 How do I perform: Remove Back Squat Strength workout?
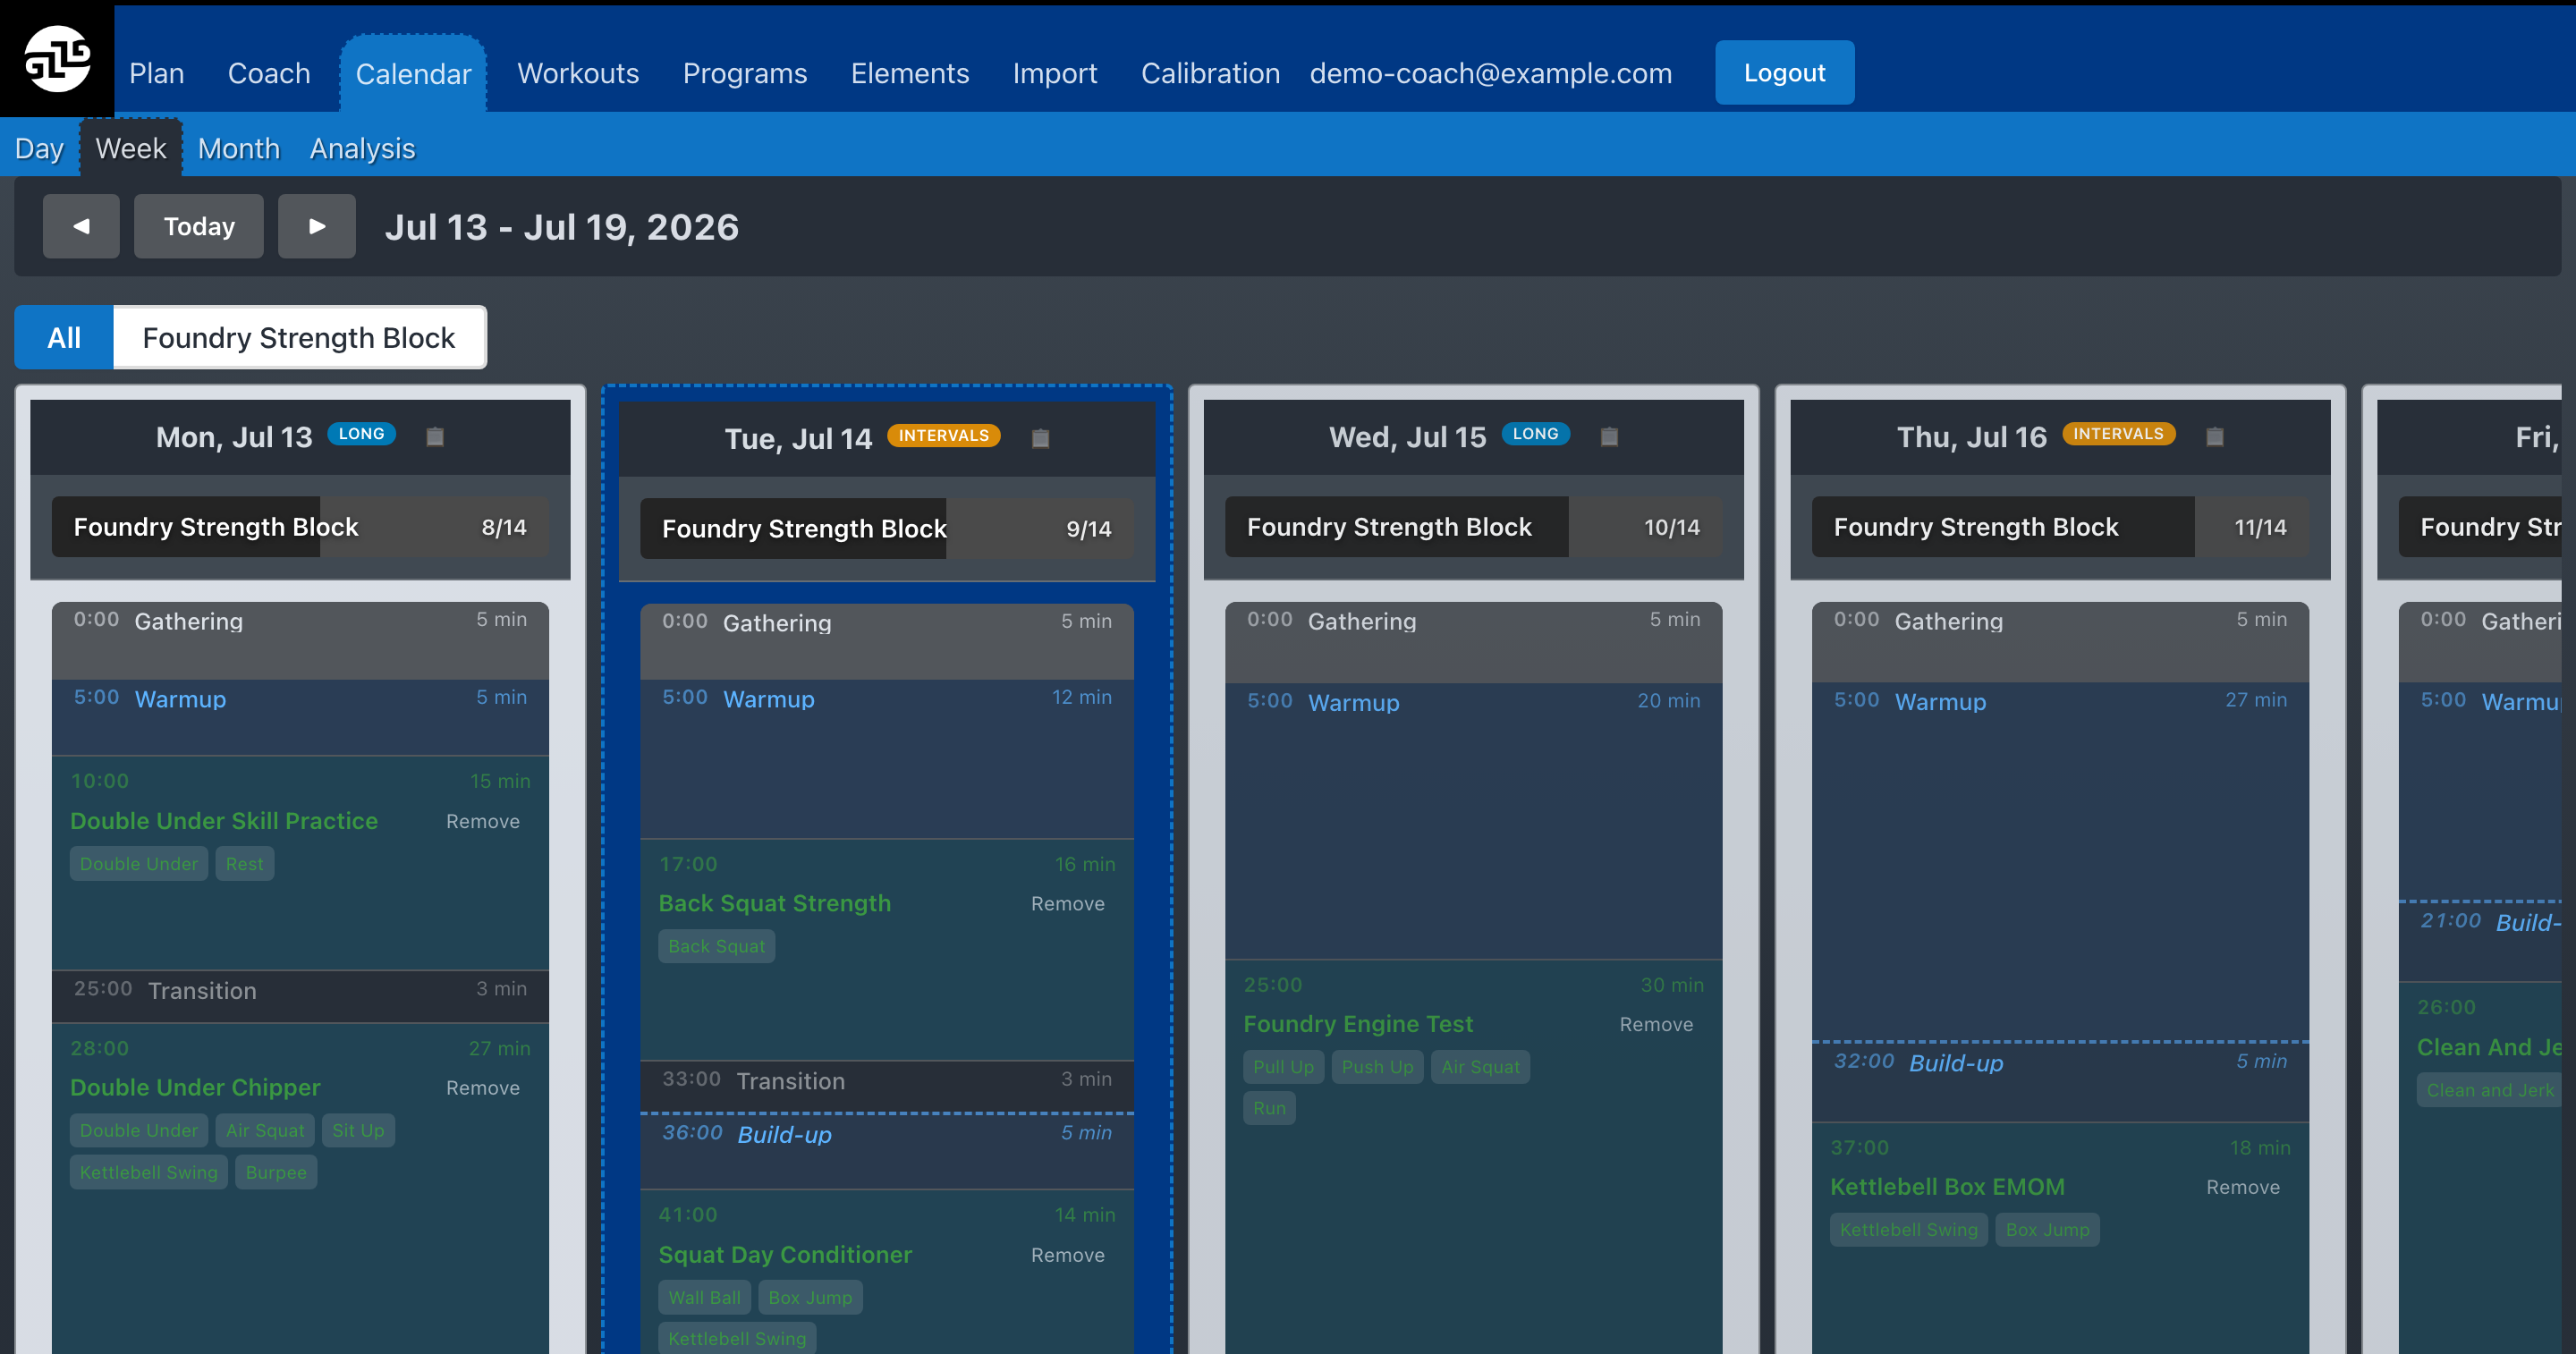[x=1067, y=903]
